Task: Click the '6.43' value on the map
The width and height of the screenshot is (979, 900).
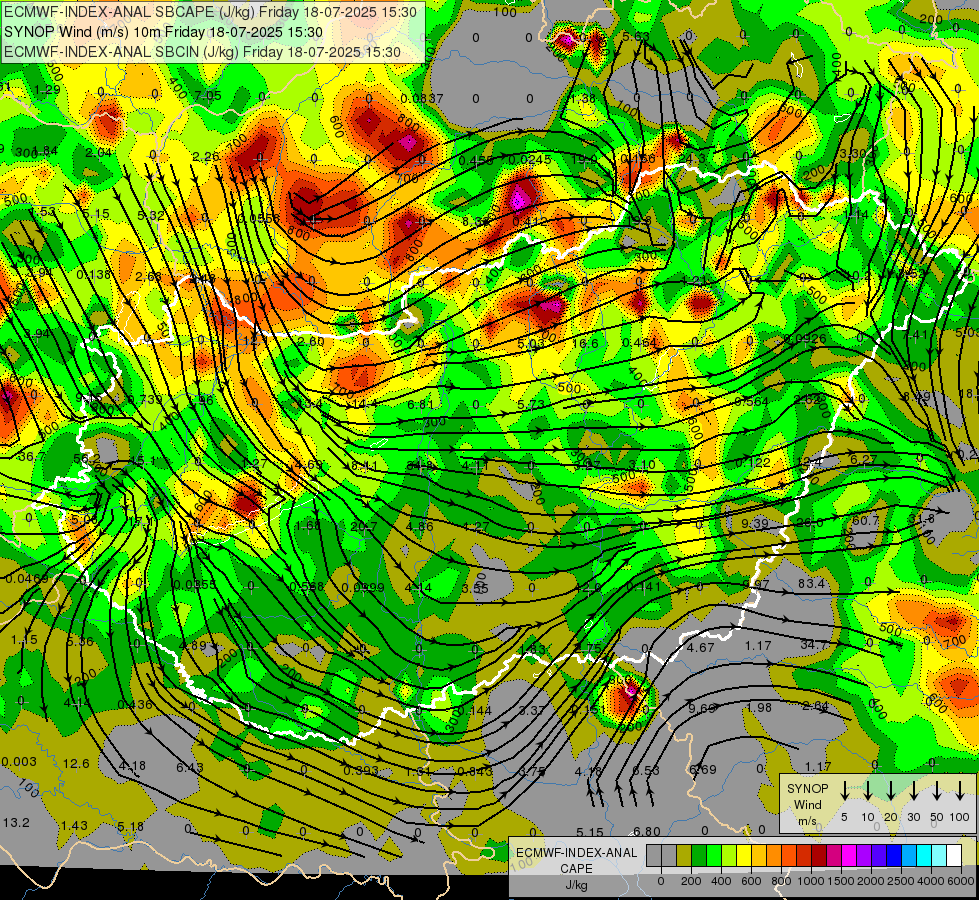Action: [190, 768]
